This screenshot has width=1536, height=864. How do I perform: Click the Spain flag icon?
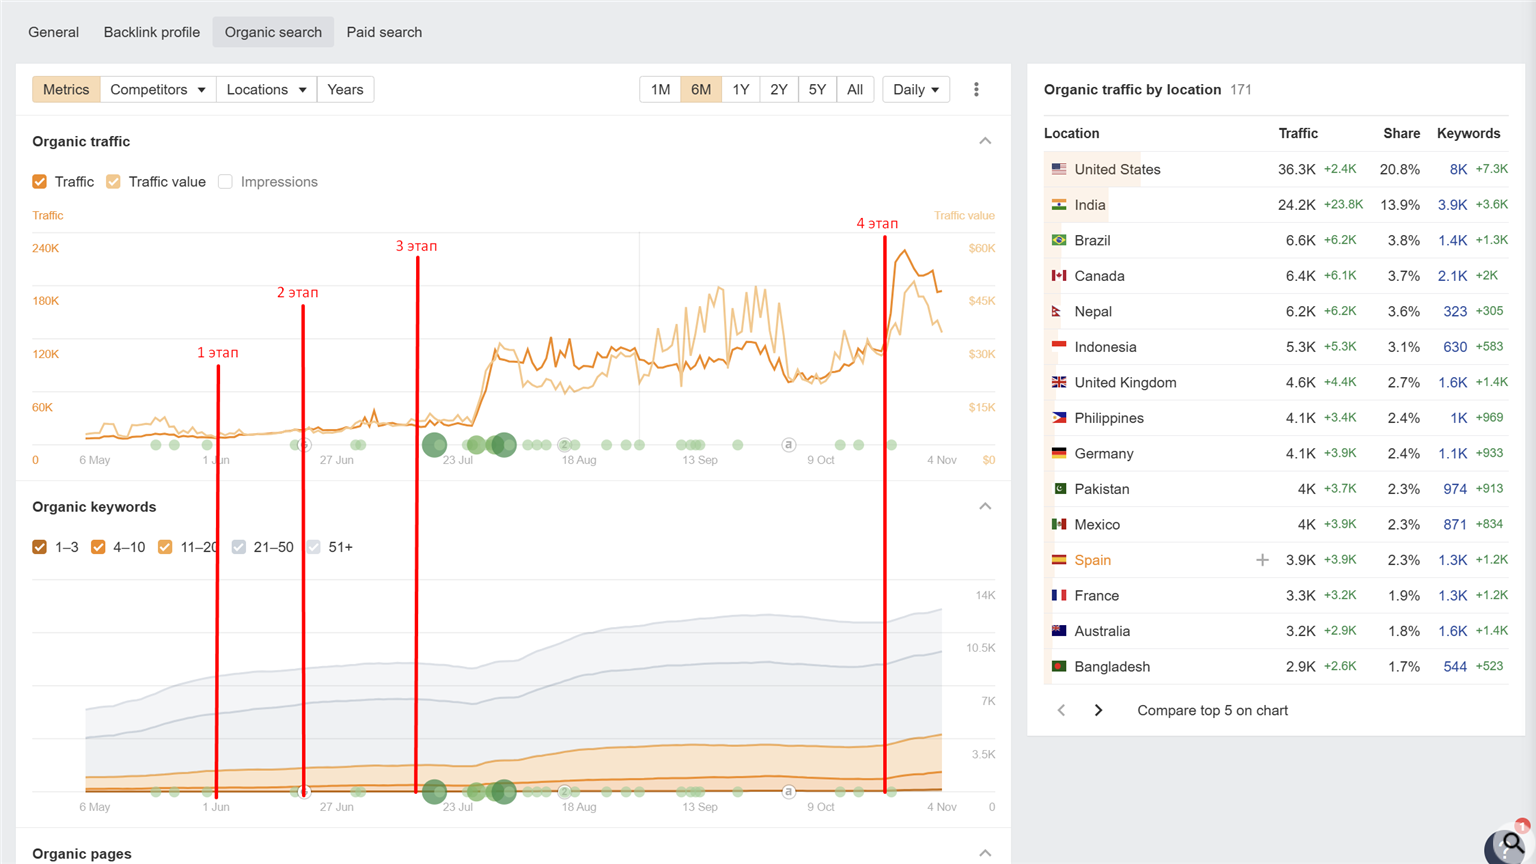(x=1059, y=560)
